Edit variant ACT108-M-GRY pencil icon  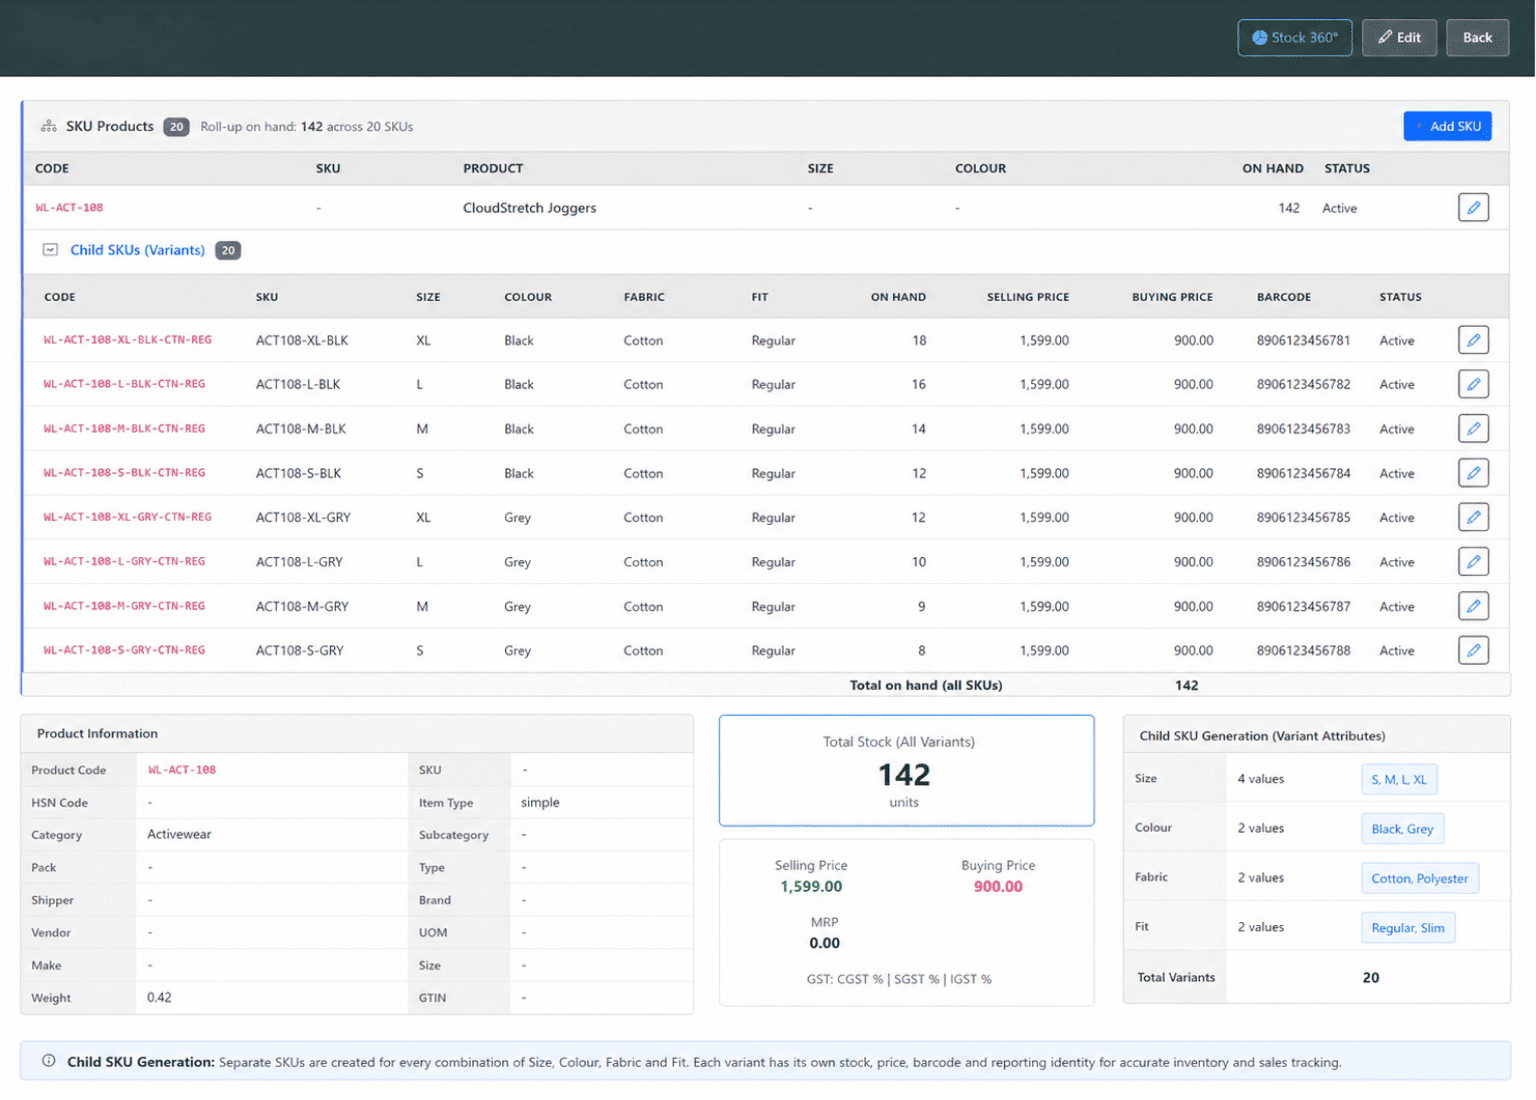1473,606
